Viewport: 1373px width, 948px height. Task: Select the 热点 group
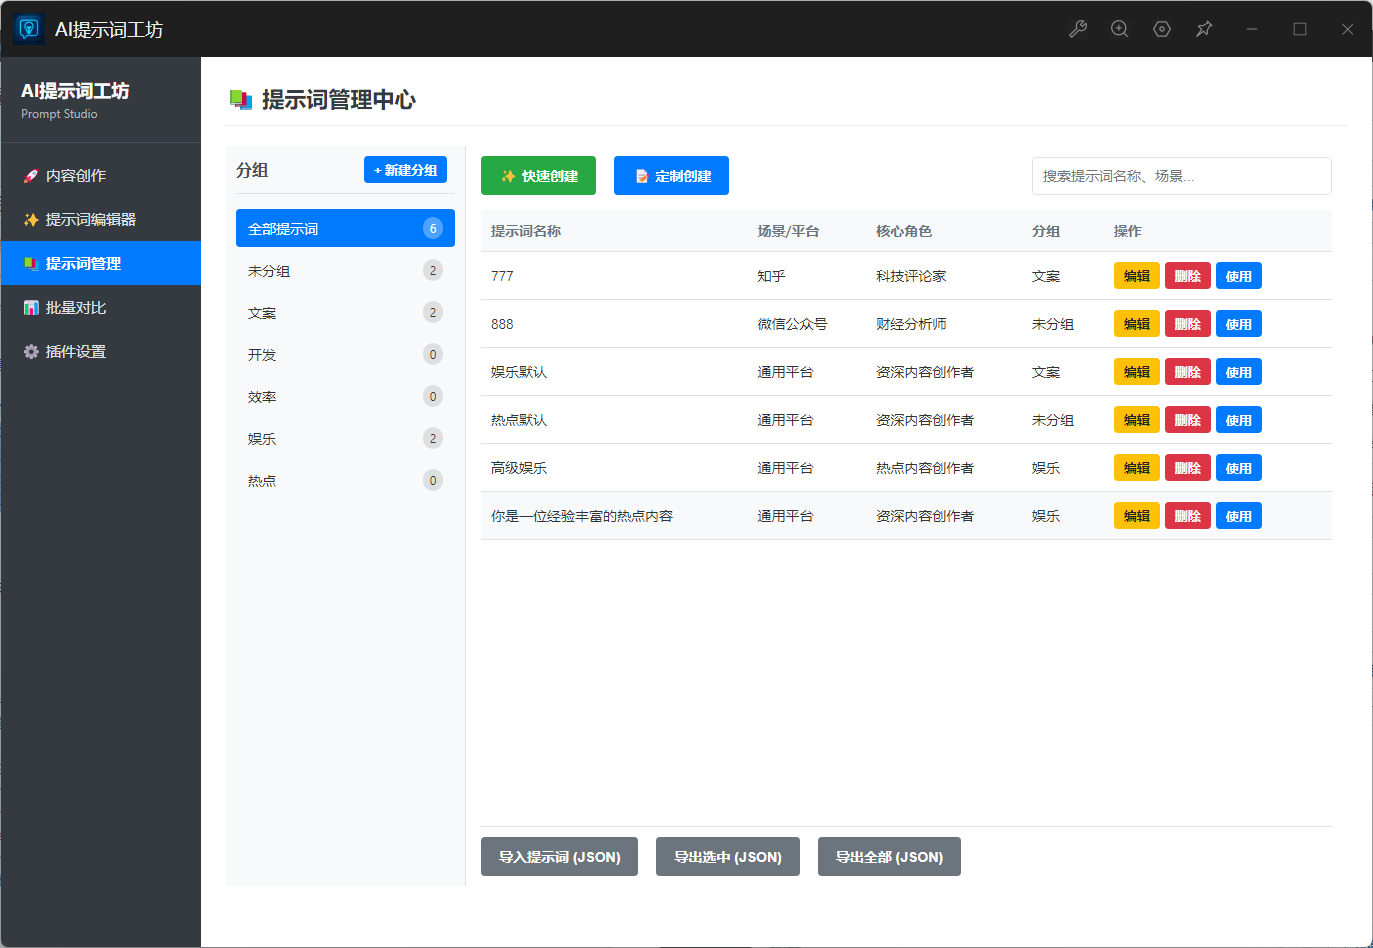point(345,481)
